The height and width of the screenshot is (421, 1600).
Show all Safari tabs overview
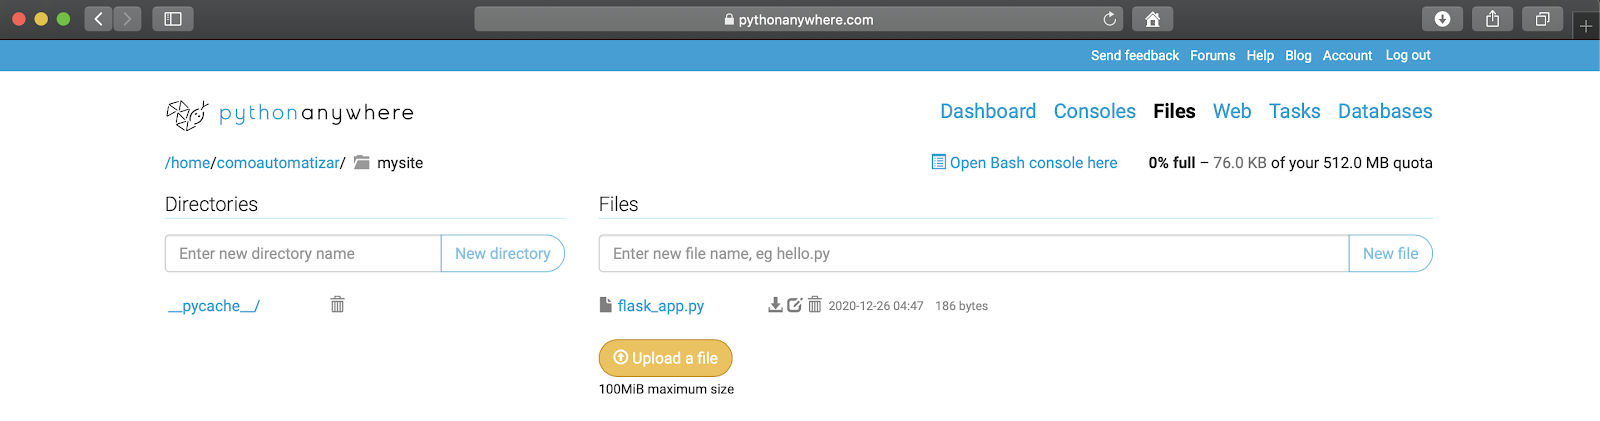pyautogui.click(x=1542, y=19)
